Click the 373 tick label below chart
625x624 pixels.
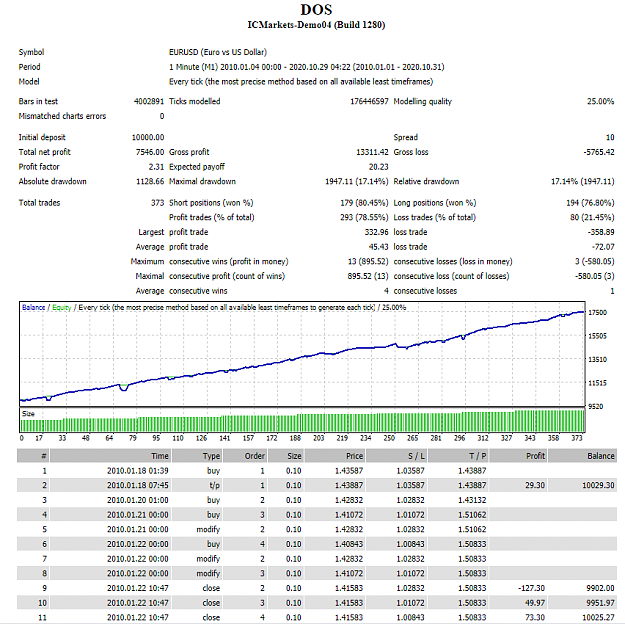click(577, 438)
